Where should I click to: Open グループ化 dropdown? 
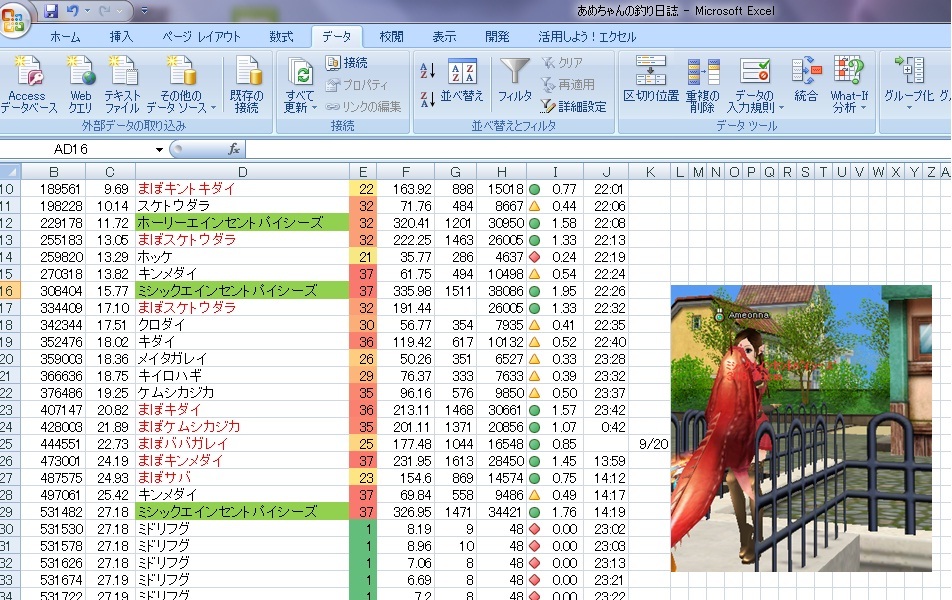pos(908,84)
